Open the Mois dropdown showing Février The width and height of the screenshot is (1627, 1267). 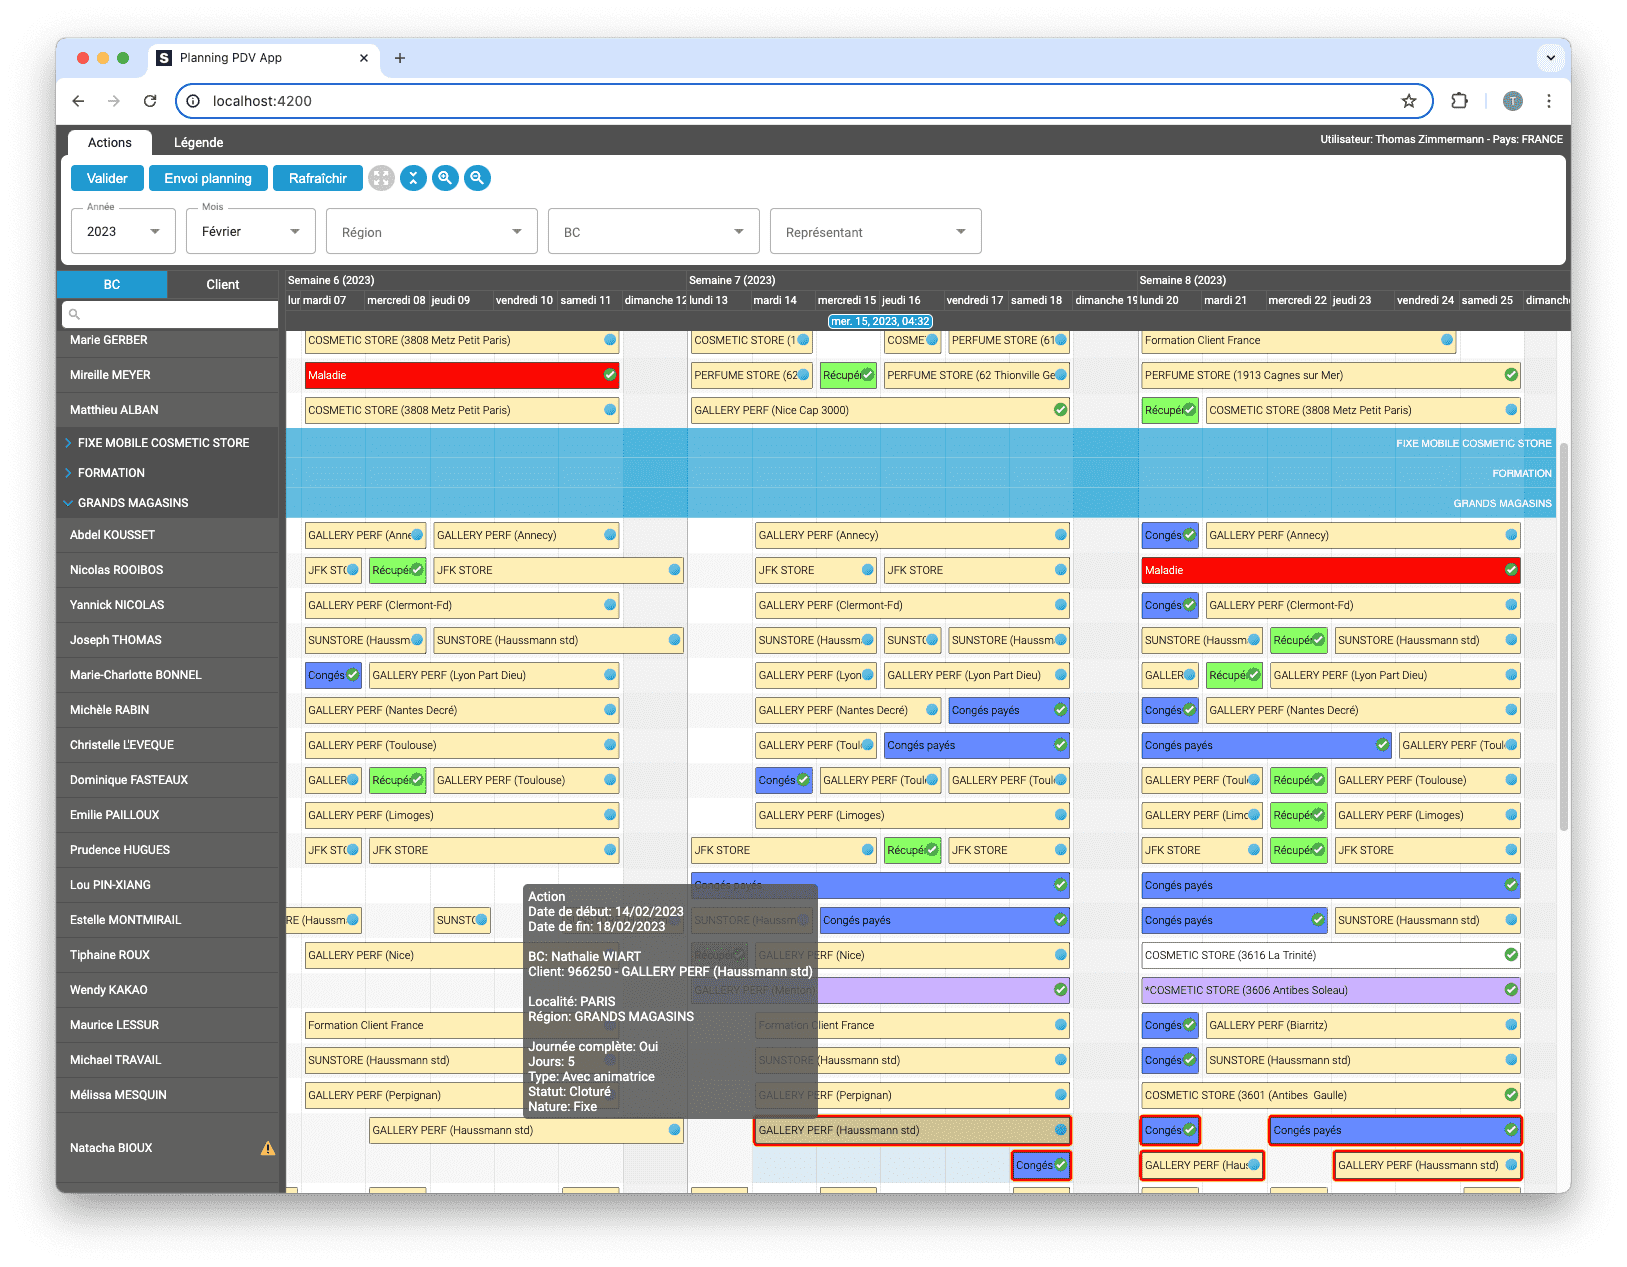pyautogui.click(x=249, y=231)
